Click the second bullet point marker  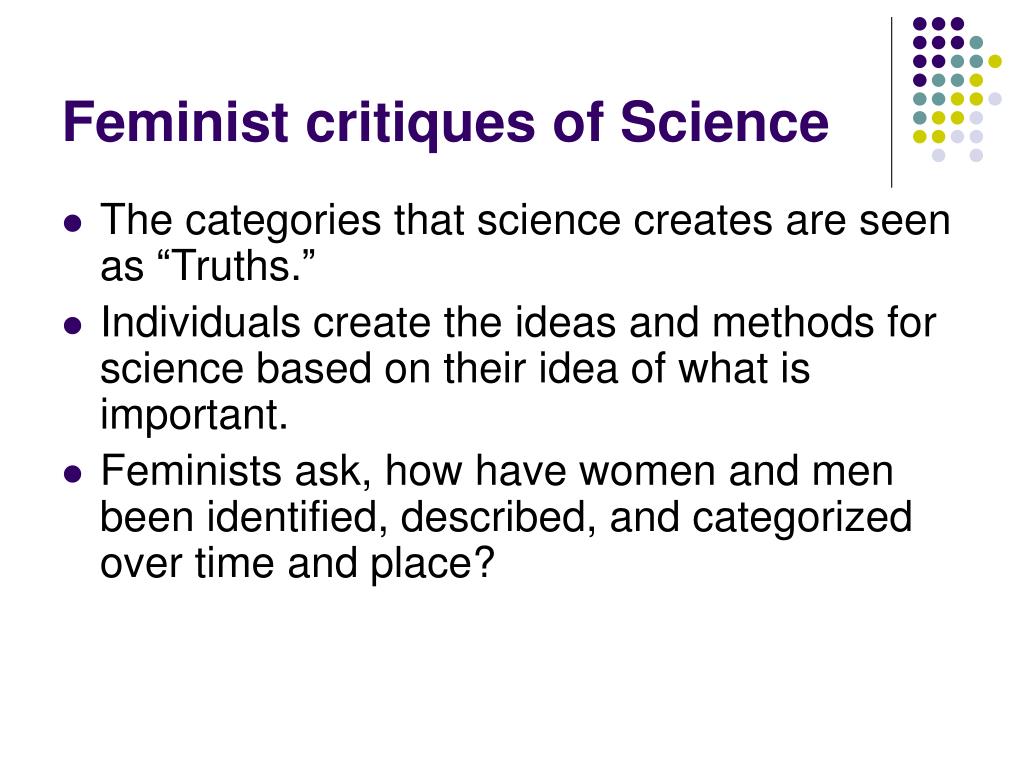73,325
